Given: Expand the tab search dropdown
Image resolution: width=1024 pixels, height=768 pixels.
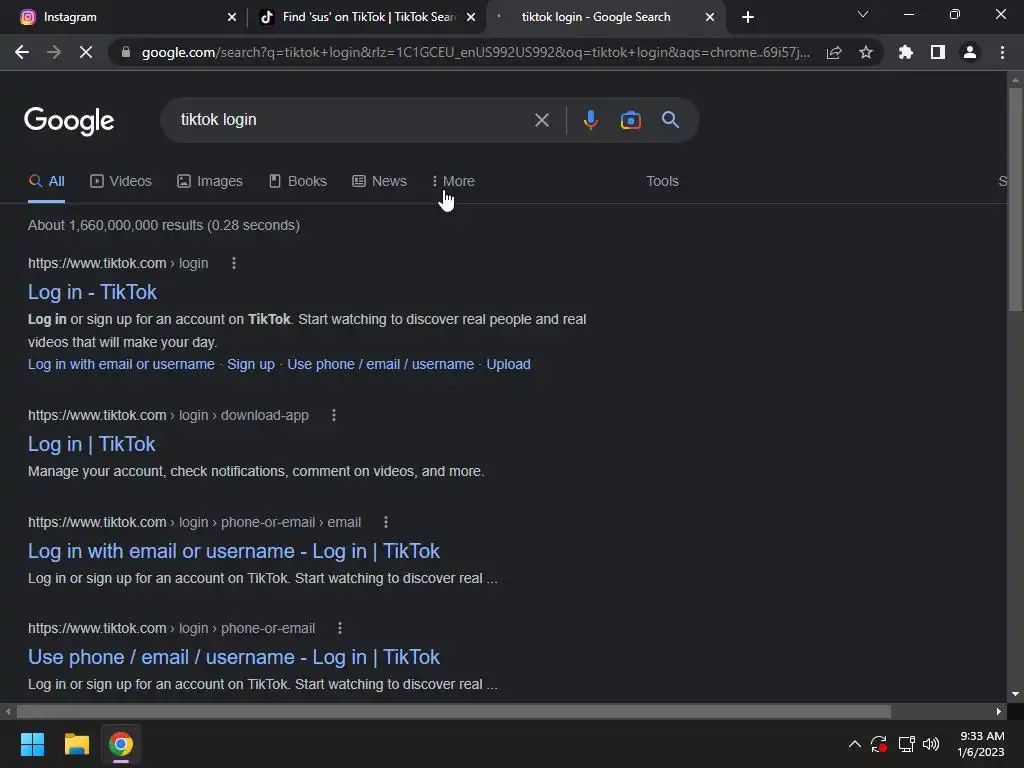Looking at the screenshot, I should (x=863, y=14).
